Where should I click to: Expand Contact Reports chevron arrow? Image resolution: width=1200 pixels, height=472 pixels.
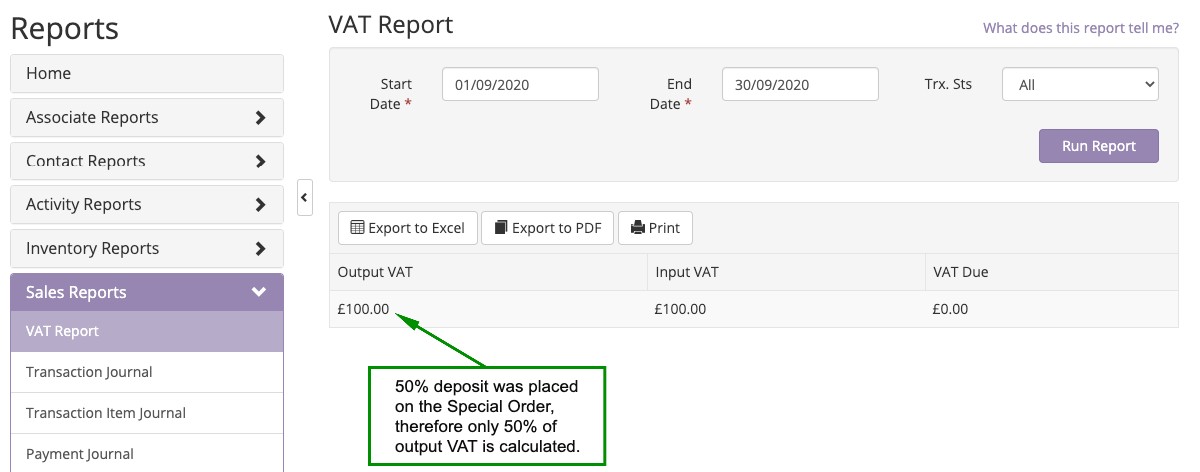tap(260, 161)
